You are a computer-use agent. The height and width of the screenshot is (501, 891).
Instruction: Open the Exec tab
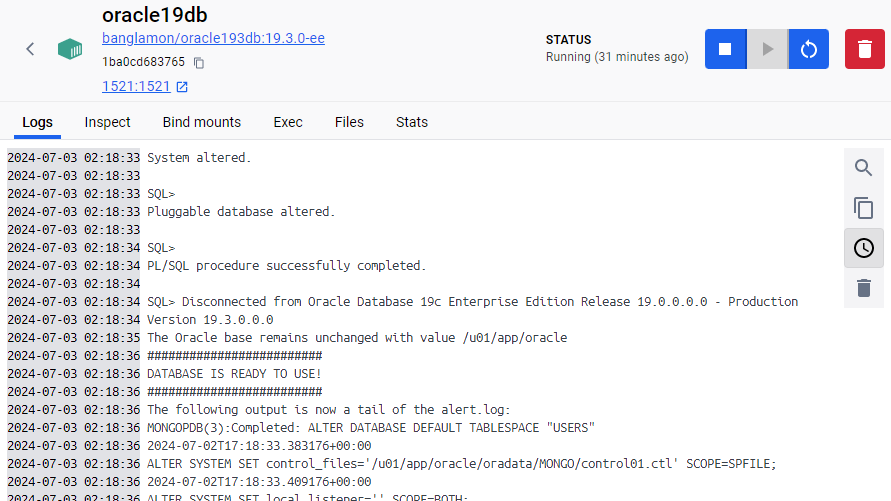[288, 122]
